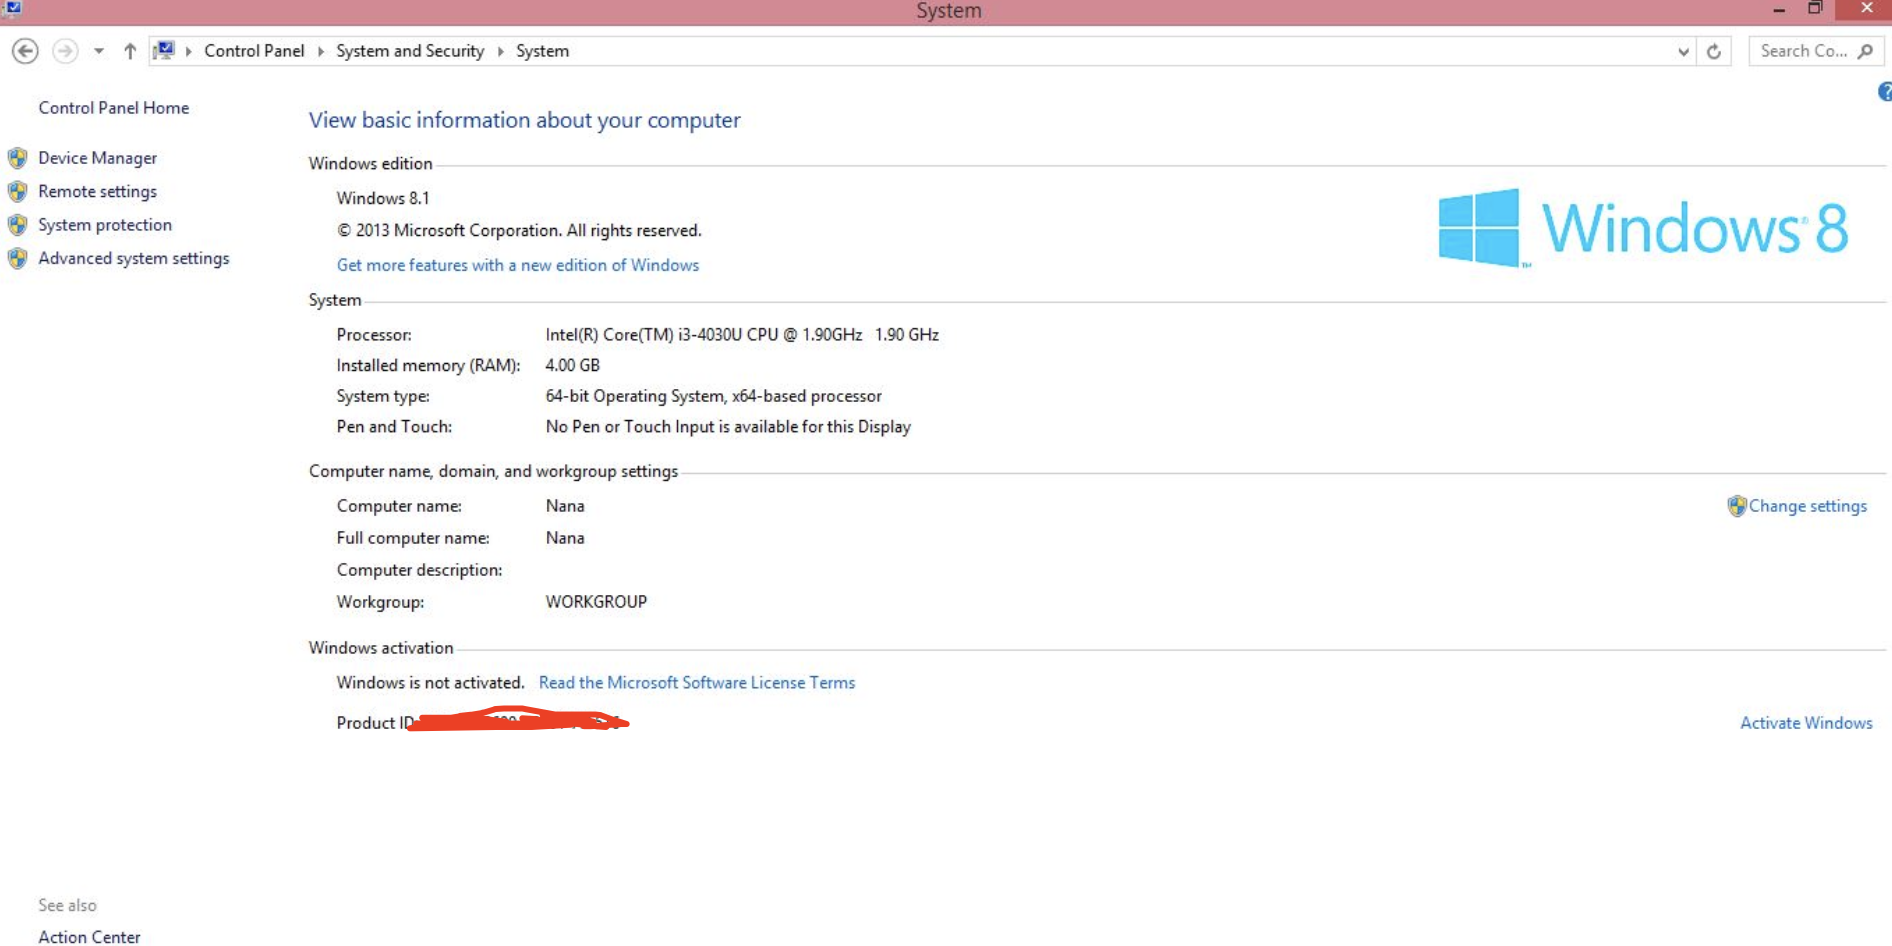Viewport: 1892px width, 946px height.
Task: Click the shield icon next to Change settings
Action: [x=1736, y=506]
